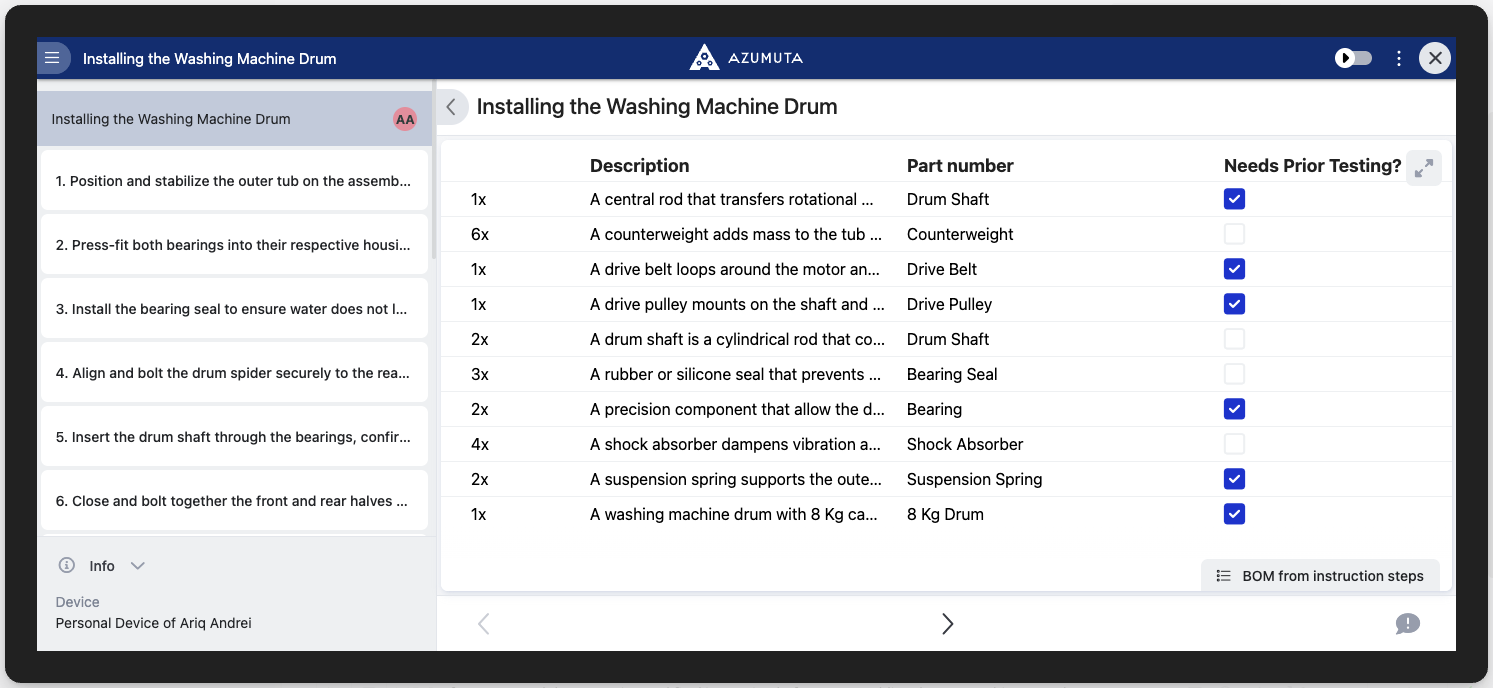Open step 6 about closing the drum halves

pyautogui.click(x=234, y=500)
